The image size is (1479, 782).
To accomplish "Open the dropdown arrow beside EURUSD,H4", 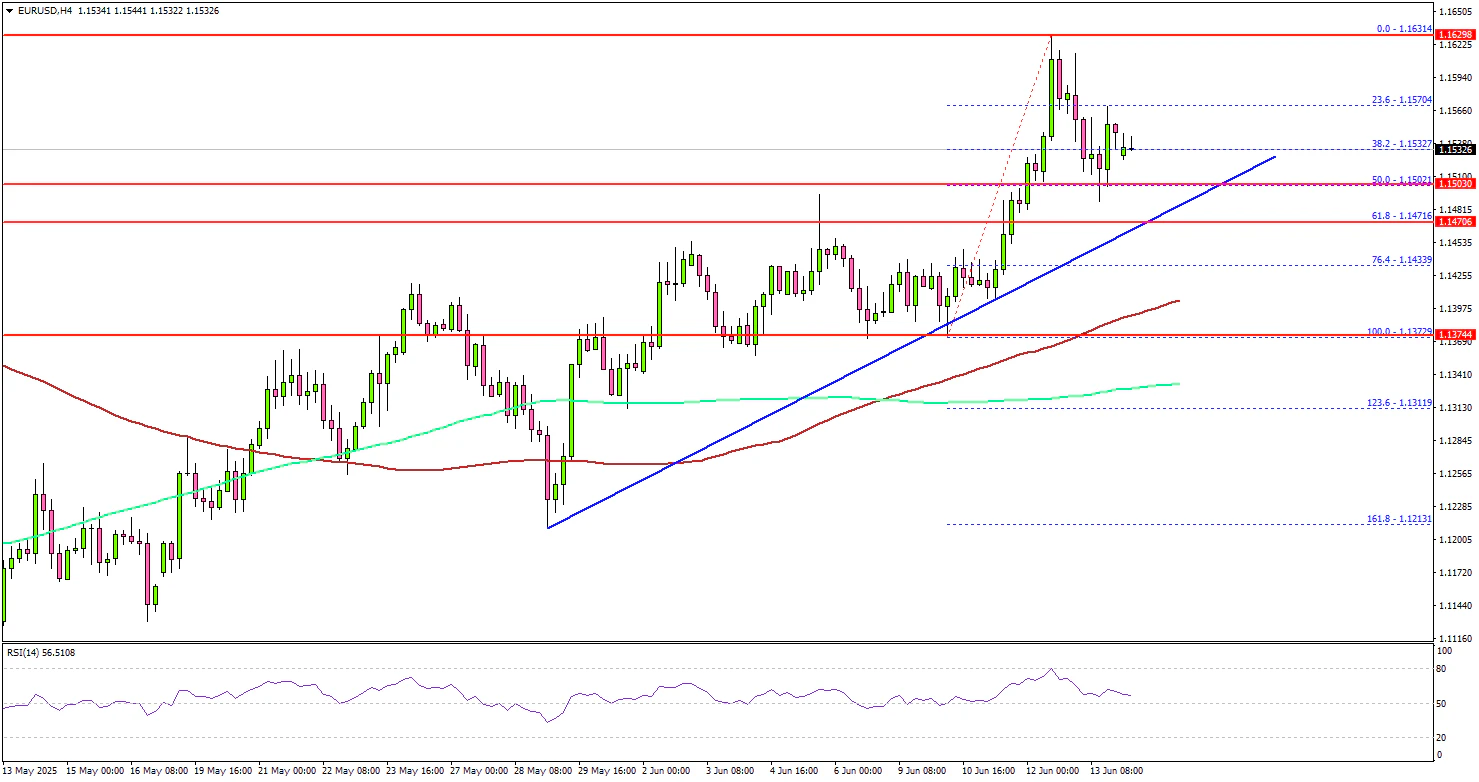I will [9, 10].
